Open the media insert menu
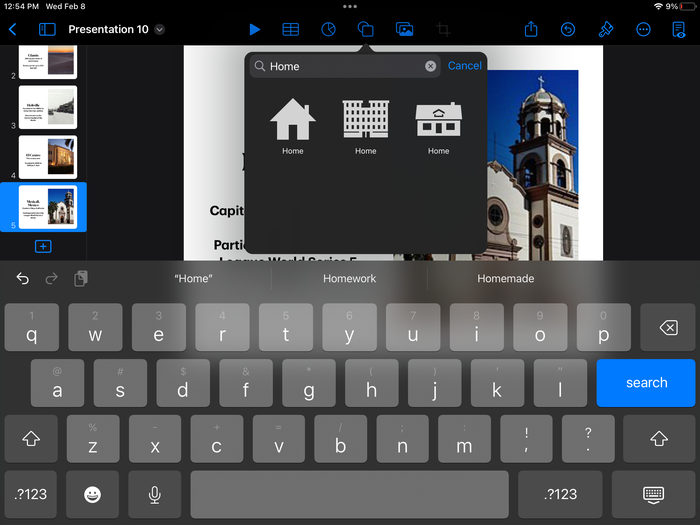The height and width of the screenshot is (525, 700). tap(404, 30)
